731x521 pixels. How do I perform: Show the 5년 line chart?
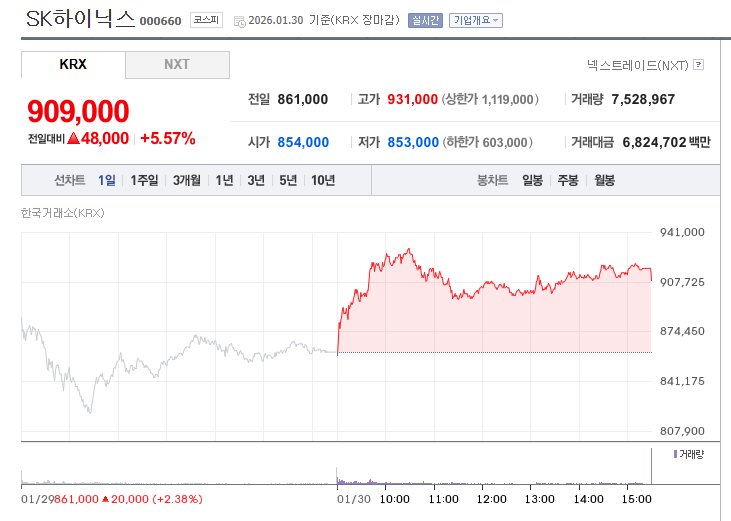pos(288,180)
